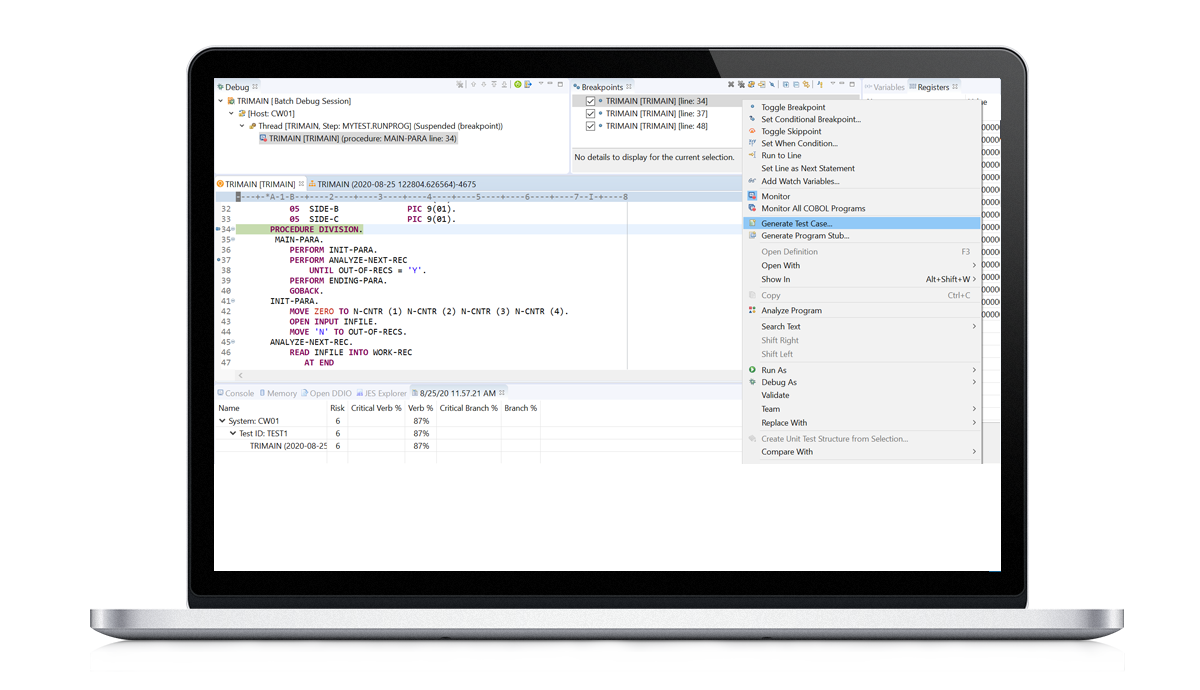Screen dimensions: 1200x690
Task: Click the Toggle Skippoint icon in context menu
Action: point(752,131)
